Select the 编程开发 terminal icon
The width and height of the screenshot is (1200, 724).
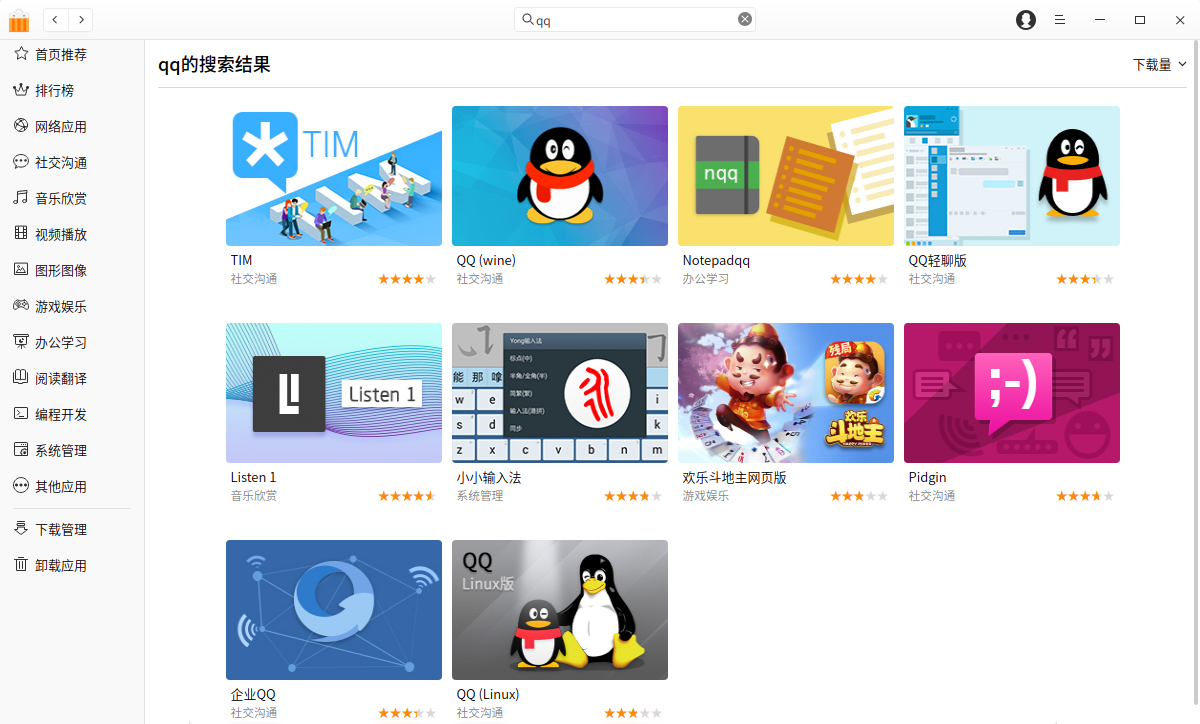[20, 414]
